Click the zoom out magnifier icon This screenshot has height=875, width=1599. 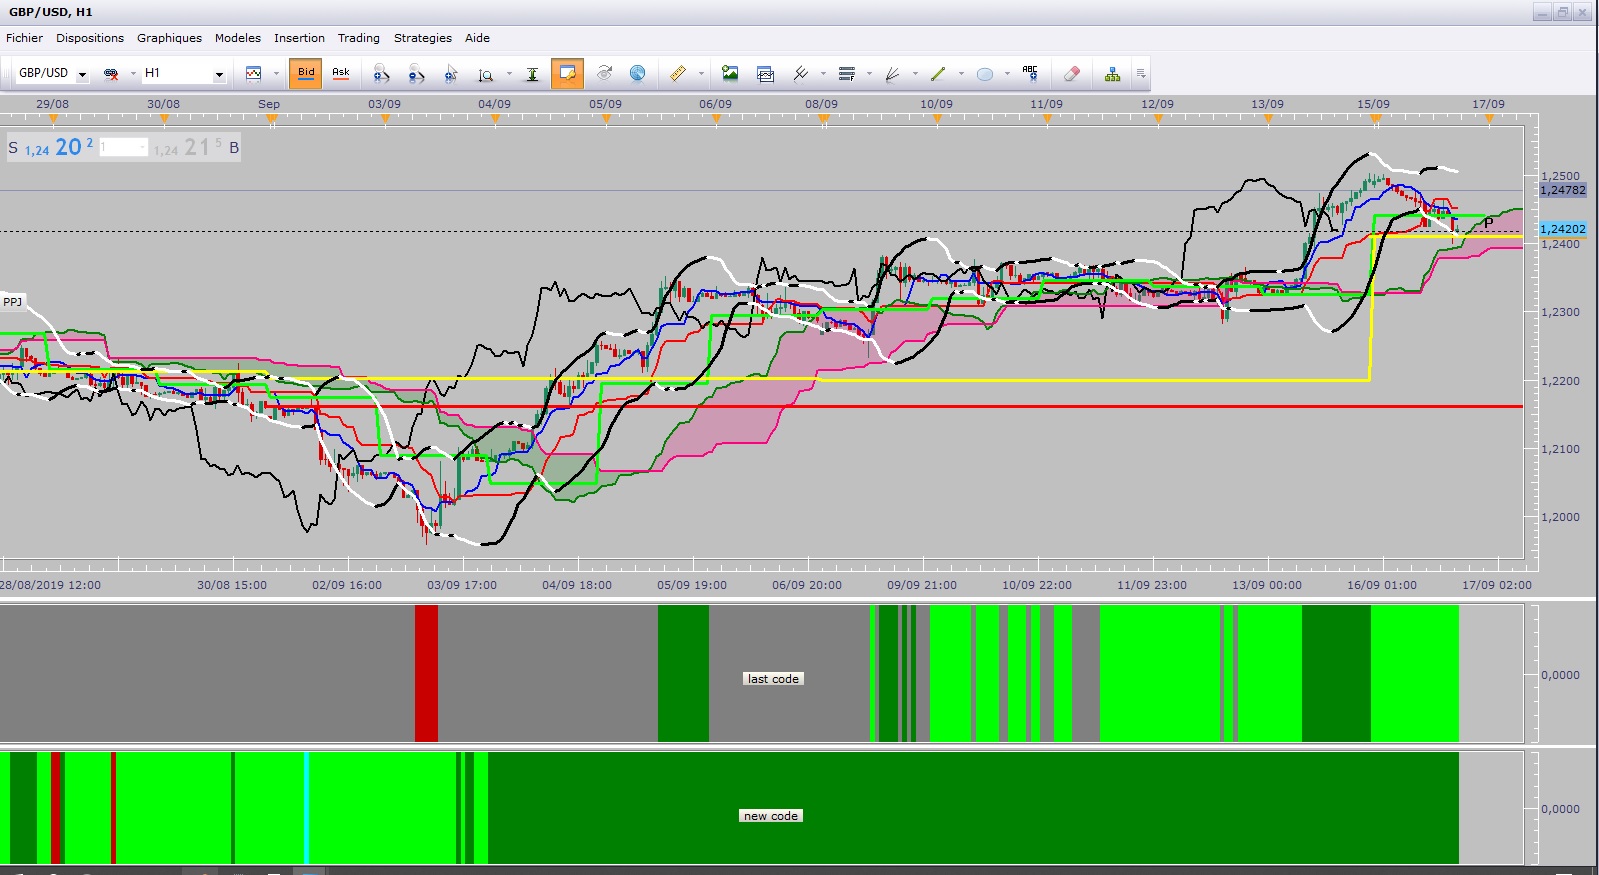(x=416, y=73)
